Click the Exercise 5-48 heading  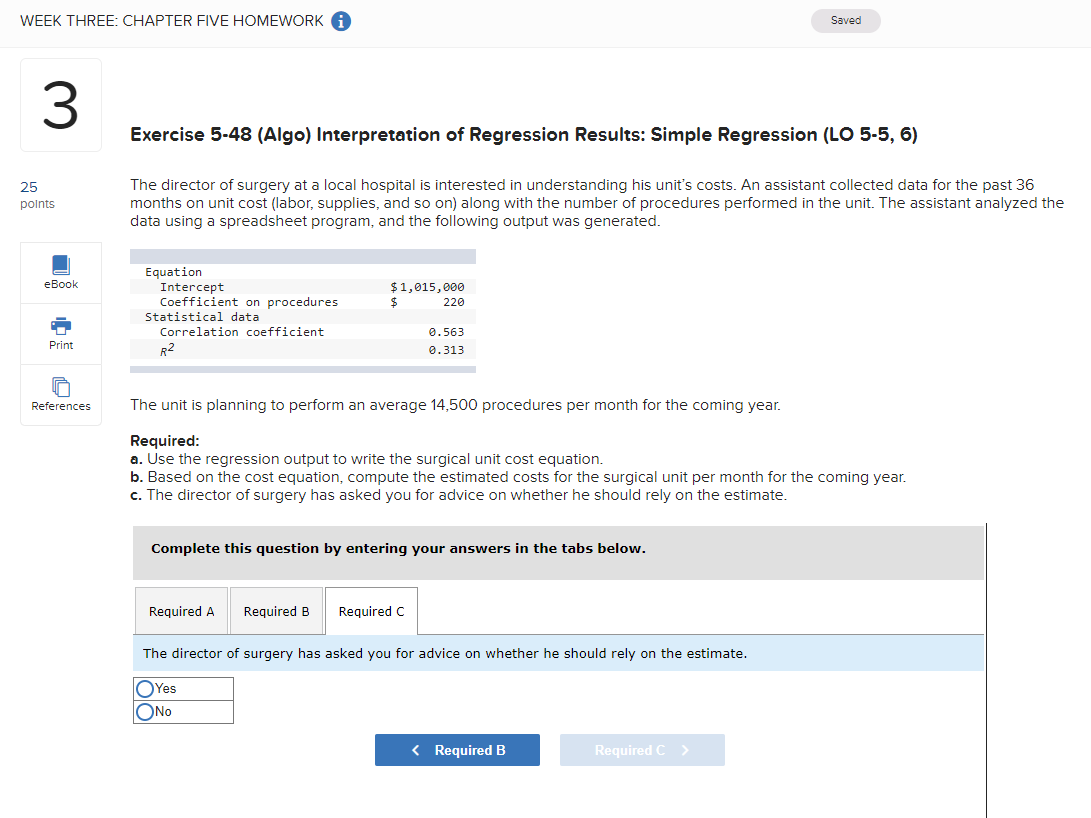click(524, 134)
